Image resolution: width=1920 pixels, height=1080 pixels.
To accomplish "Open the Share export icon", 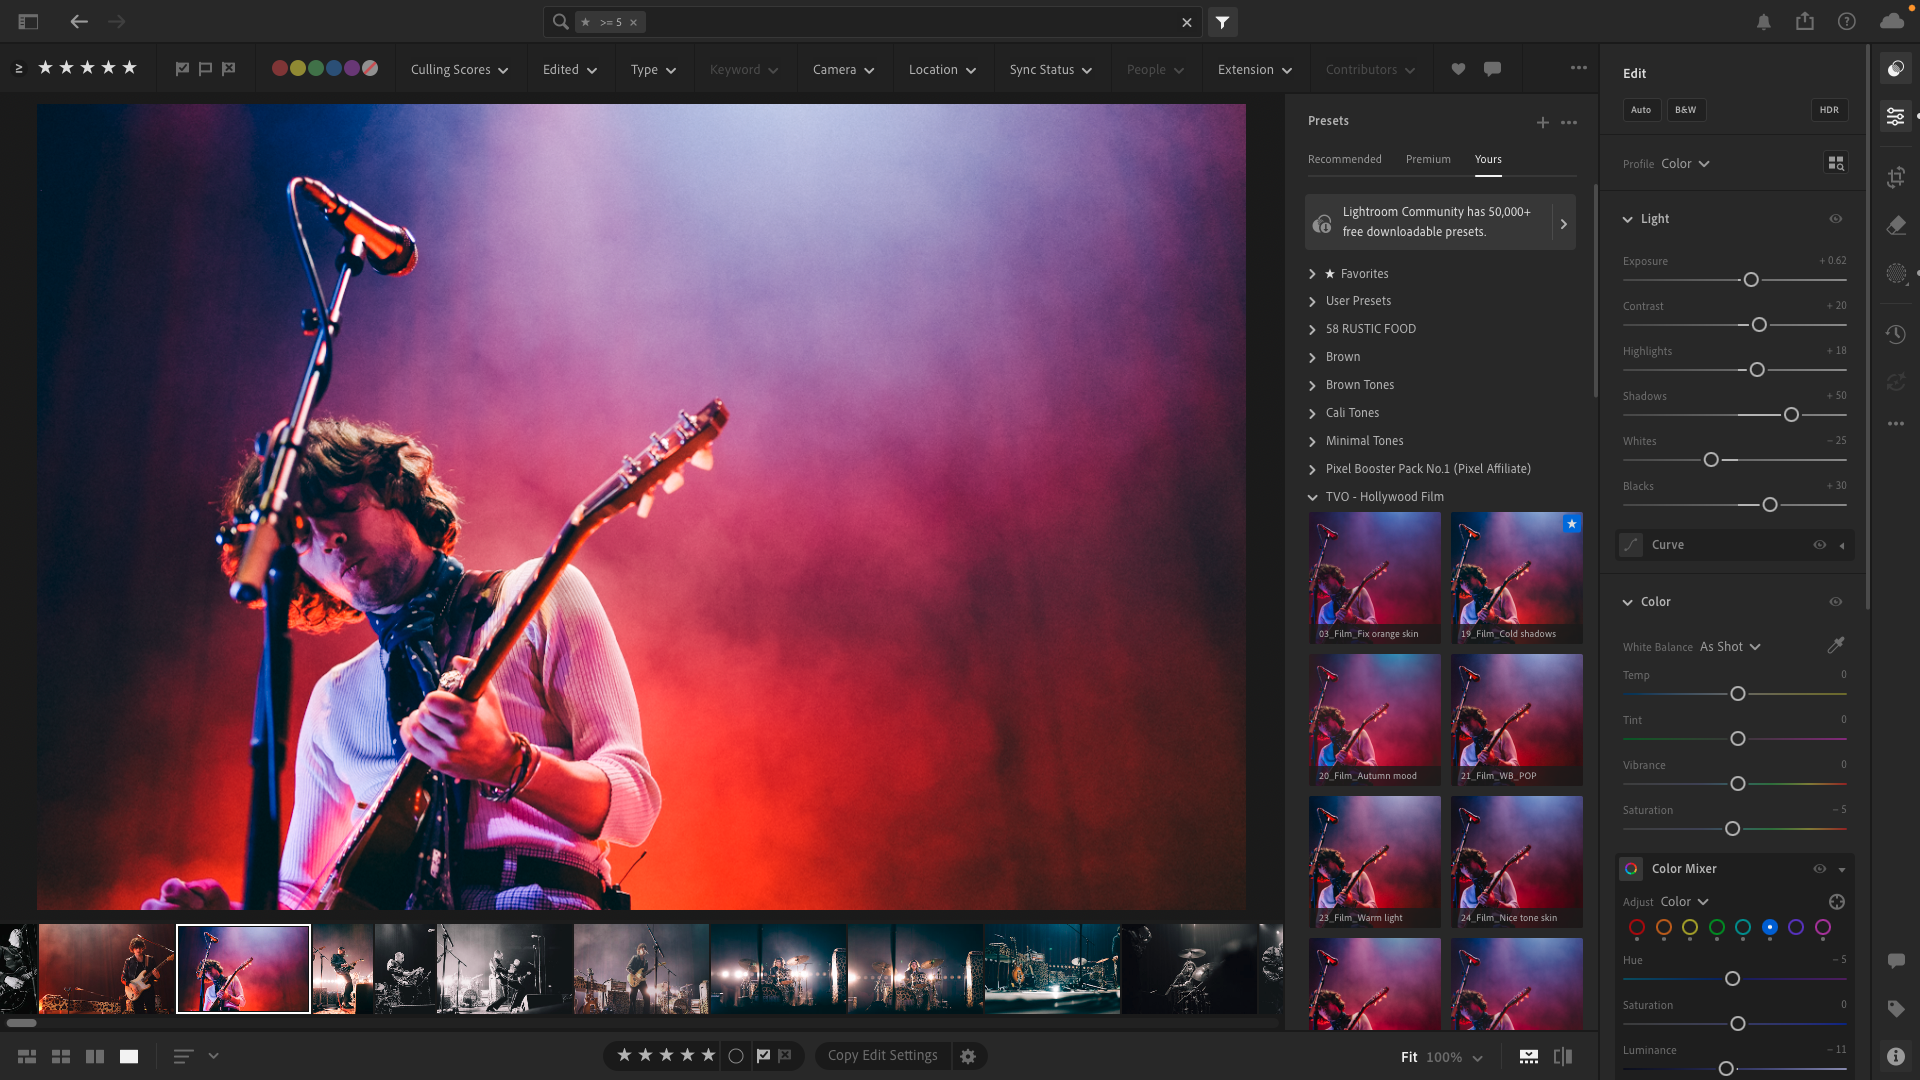I will tap(1804, 22).
